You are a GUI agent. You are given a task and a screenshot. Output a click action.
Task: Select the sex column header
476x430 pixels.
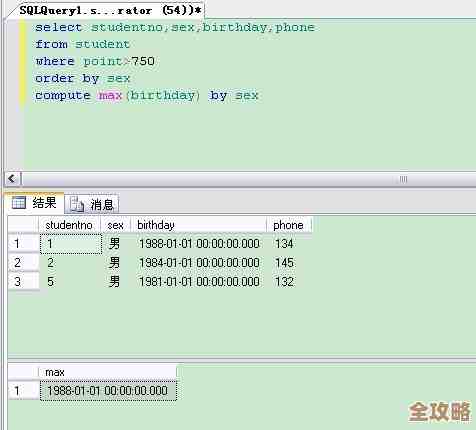point(116,225)
